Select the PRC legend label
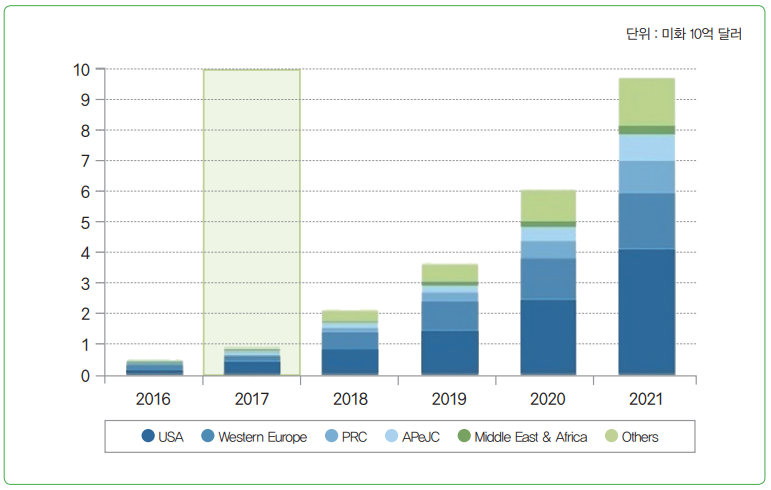771x490 pixels. [x=355, y=437]
